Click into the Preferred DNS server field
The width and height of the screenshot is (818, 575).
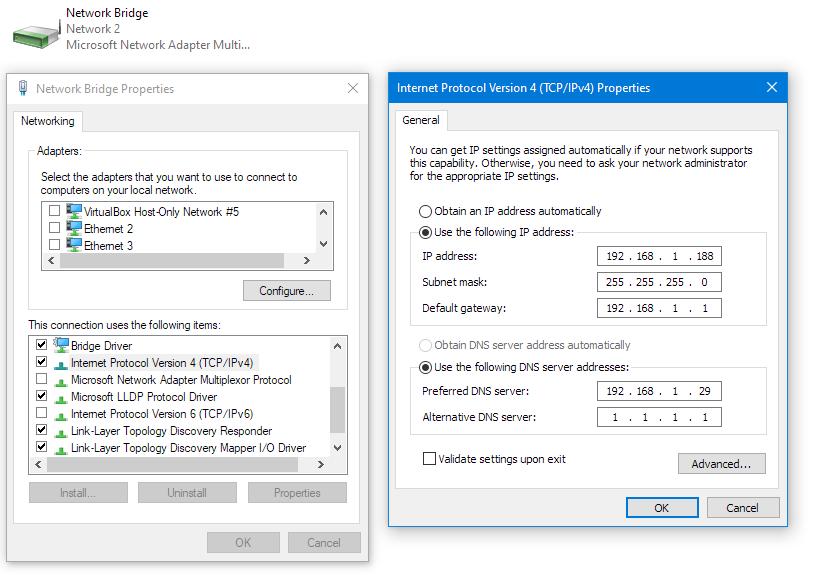tap(659, 391)
